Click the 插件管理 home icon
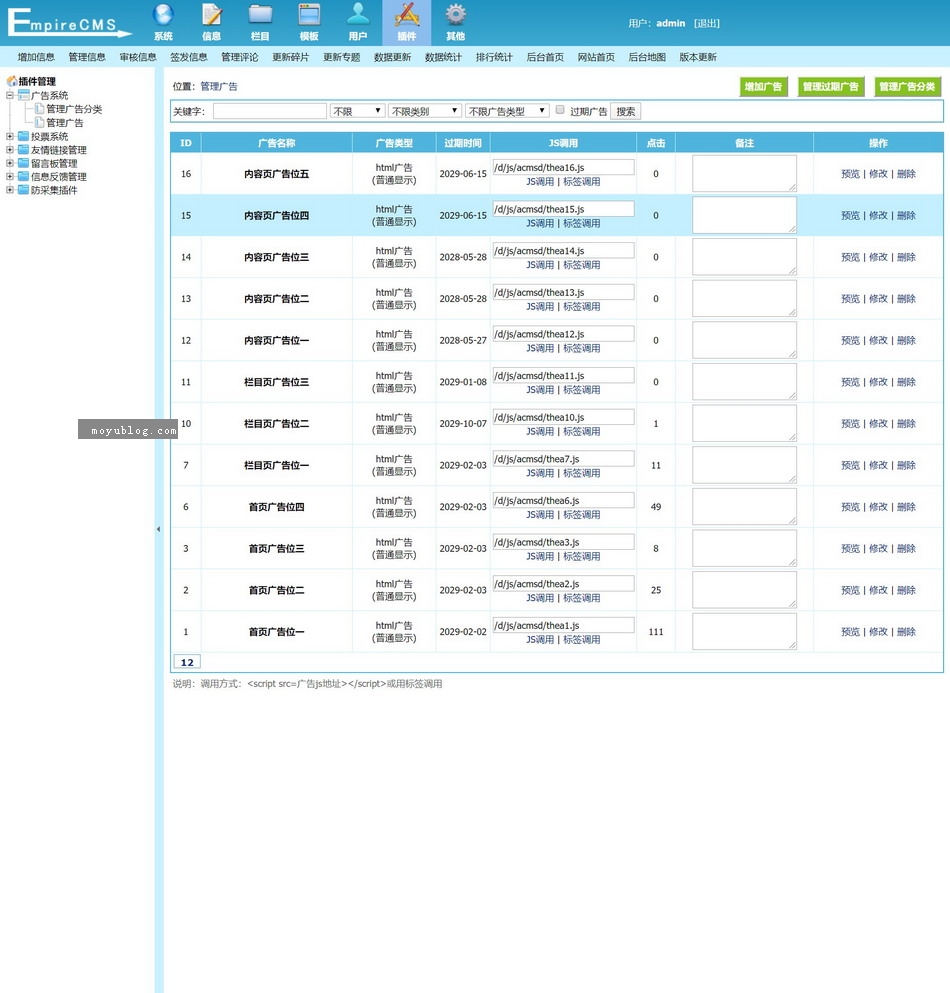This screenshot has height=993, width=950. [11, 81]
